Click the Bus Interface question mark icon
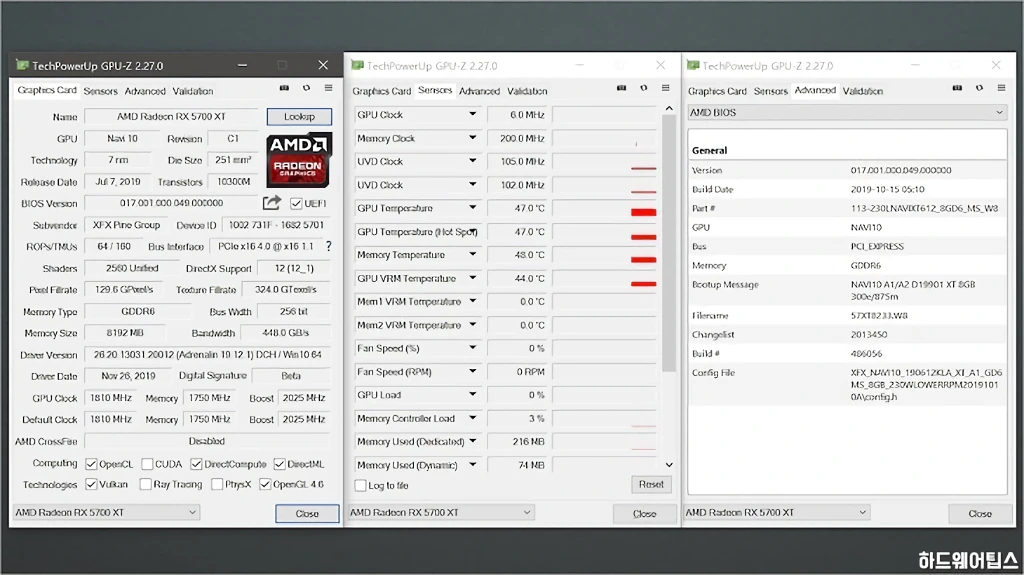This screenshot has height=575, width=1024. click(x=328, y=246)
